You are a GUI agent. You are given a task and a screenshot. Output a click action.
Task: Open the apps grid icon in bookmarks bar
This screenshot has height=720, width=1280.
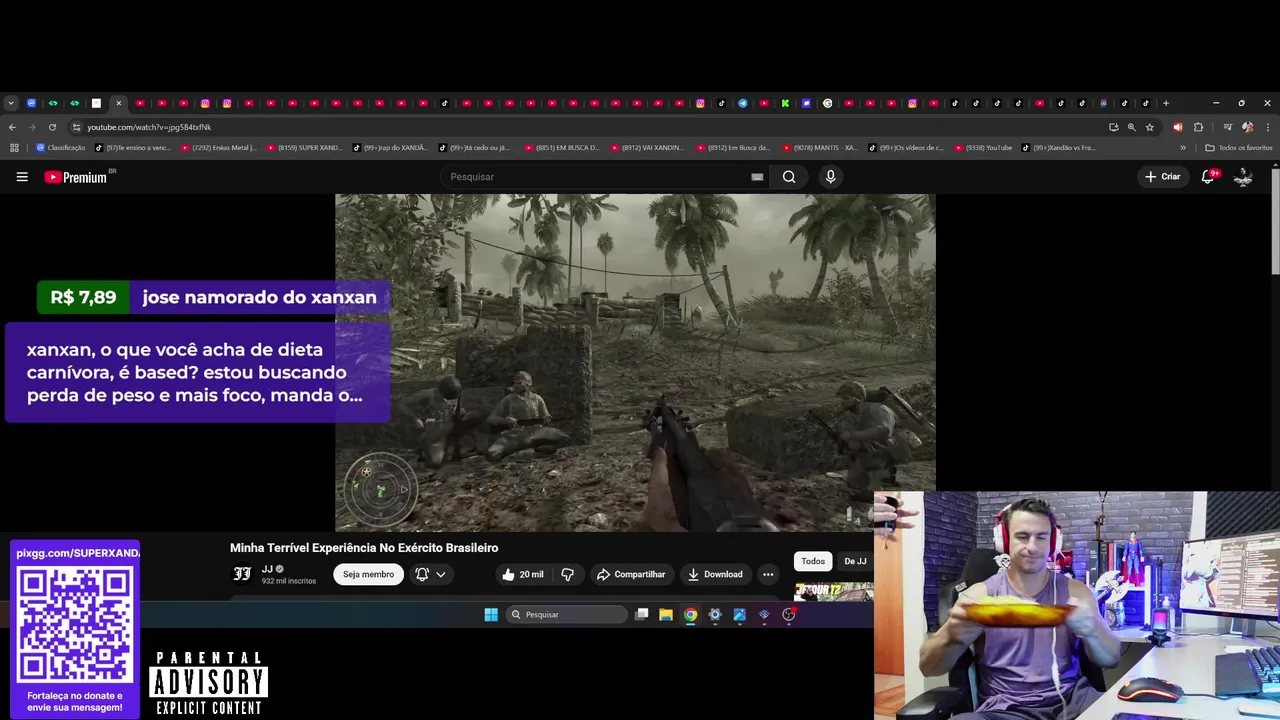coord(14,148)
